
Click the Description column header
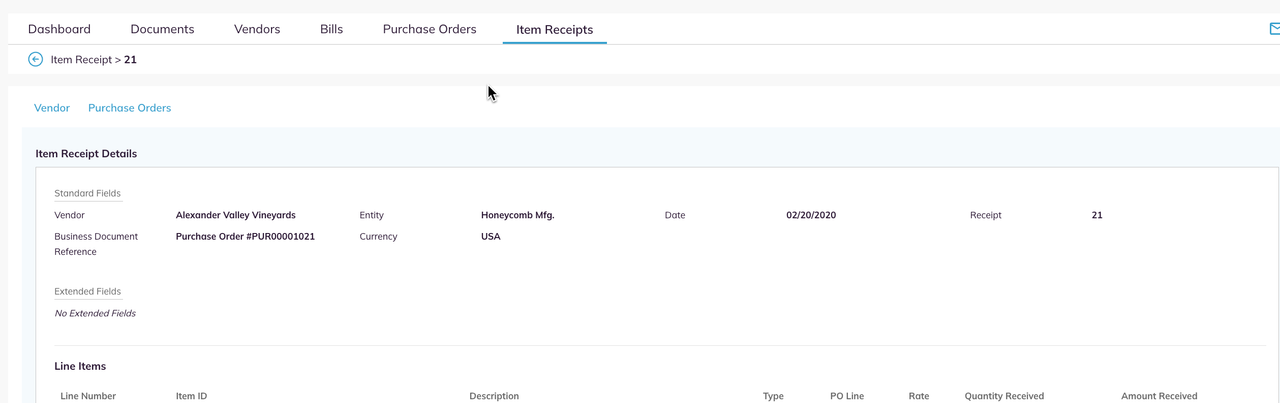(x=494, y=396)
